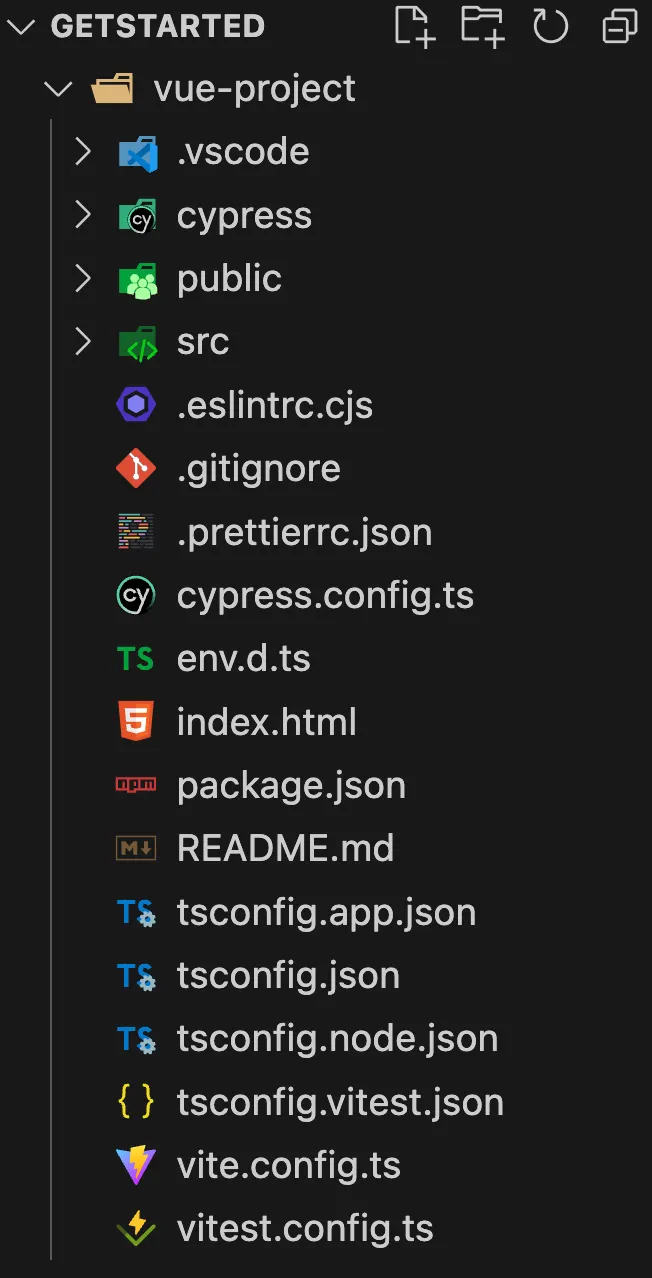Open tsconfig.app.json file

point(326,912)
